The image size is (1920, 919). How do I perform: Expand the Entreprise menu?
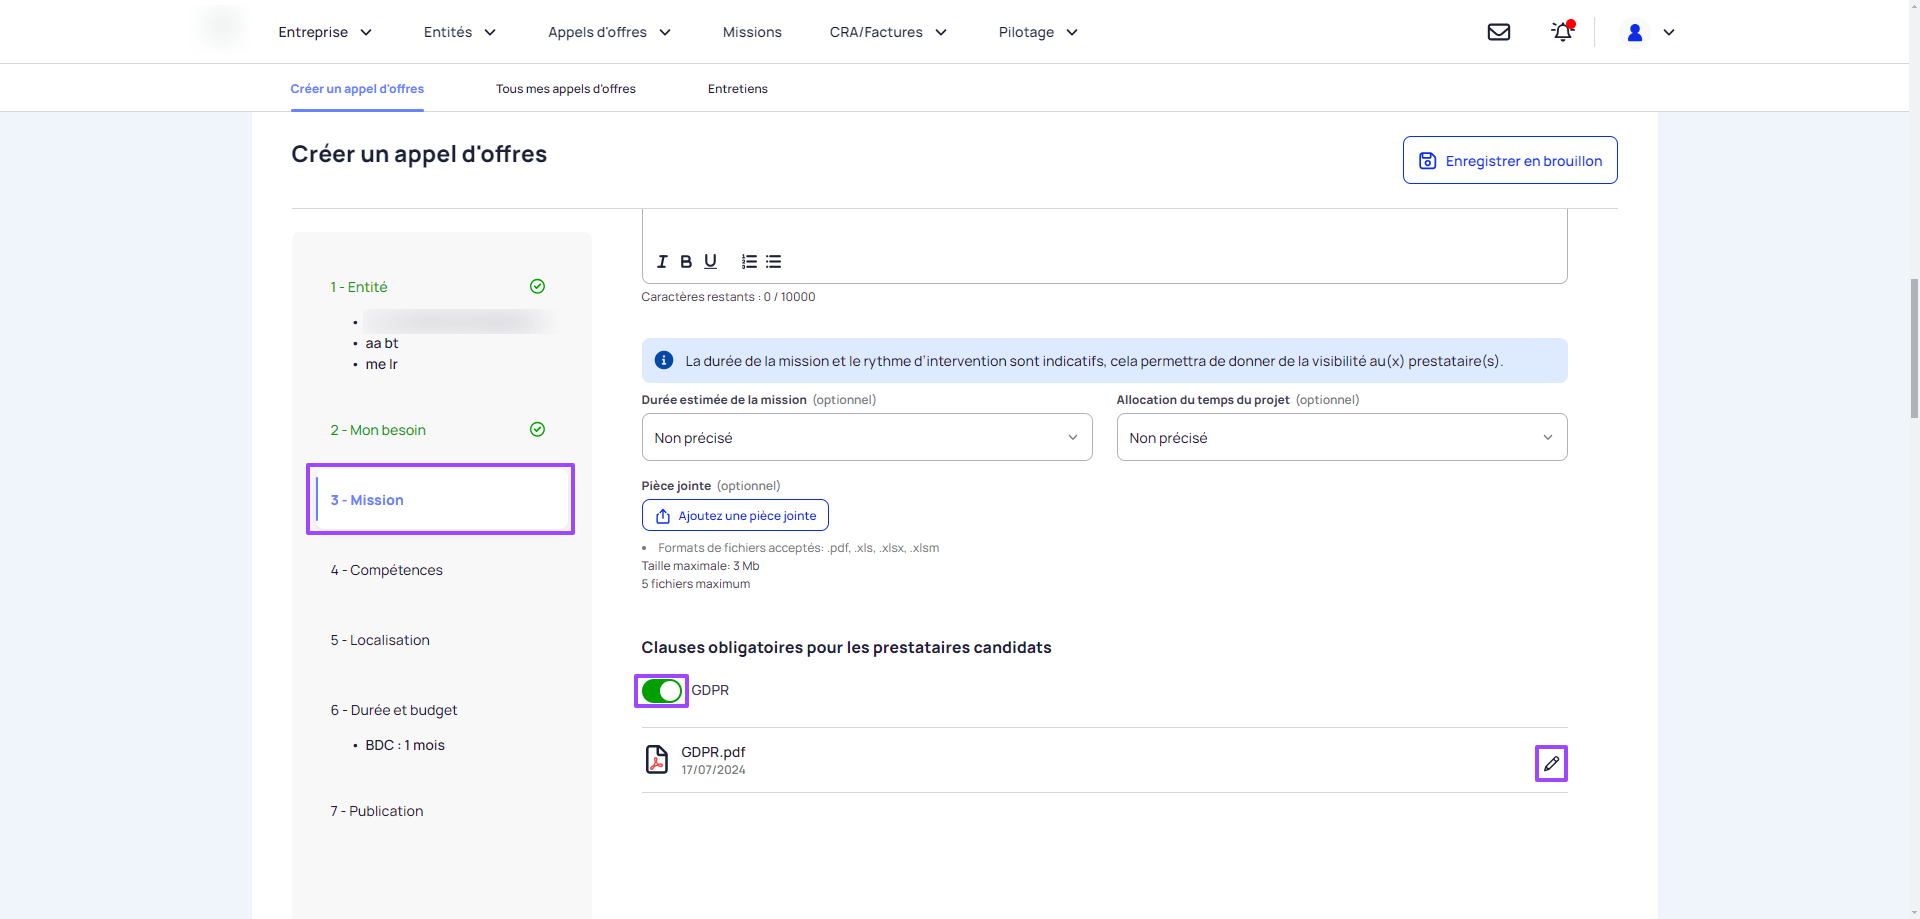point(325,32)
